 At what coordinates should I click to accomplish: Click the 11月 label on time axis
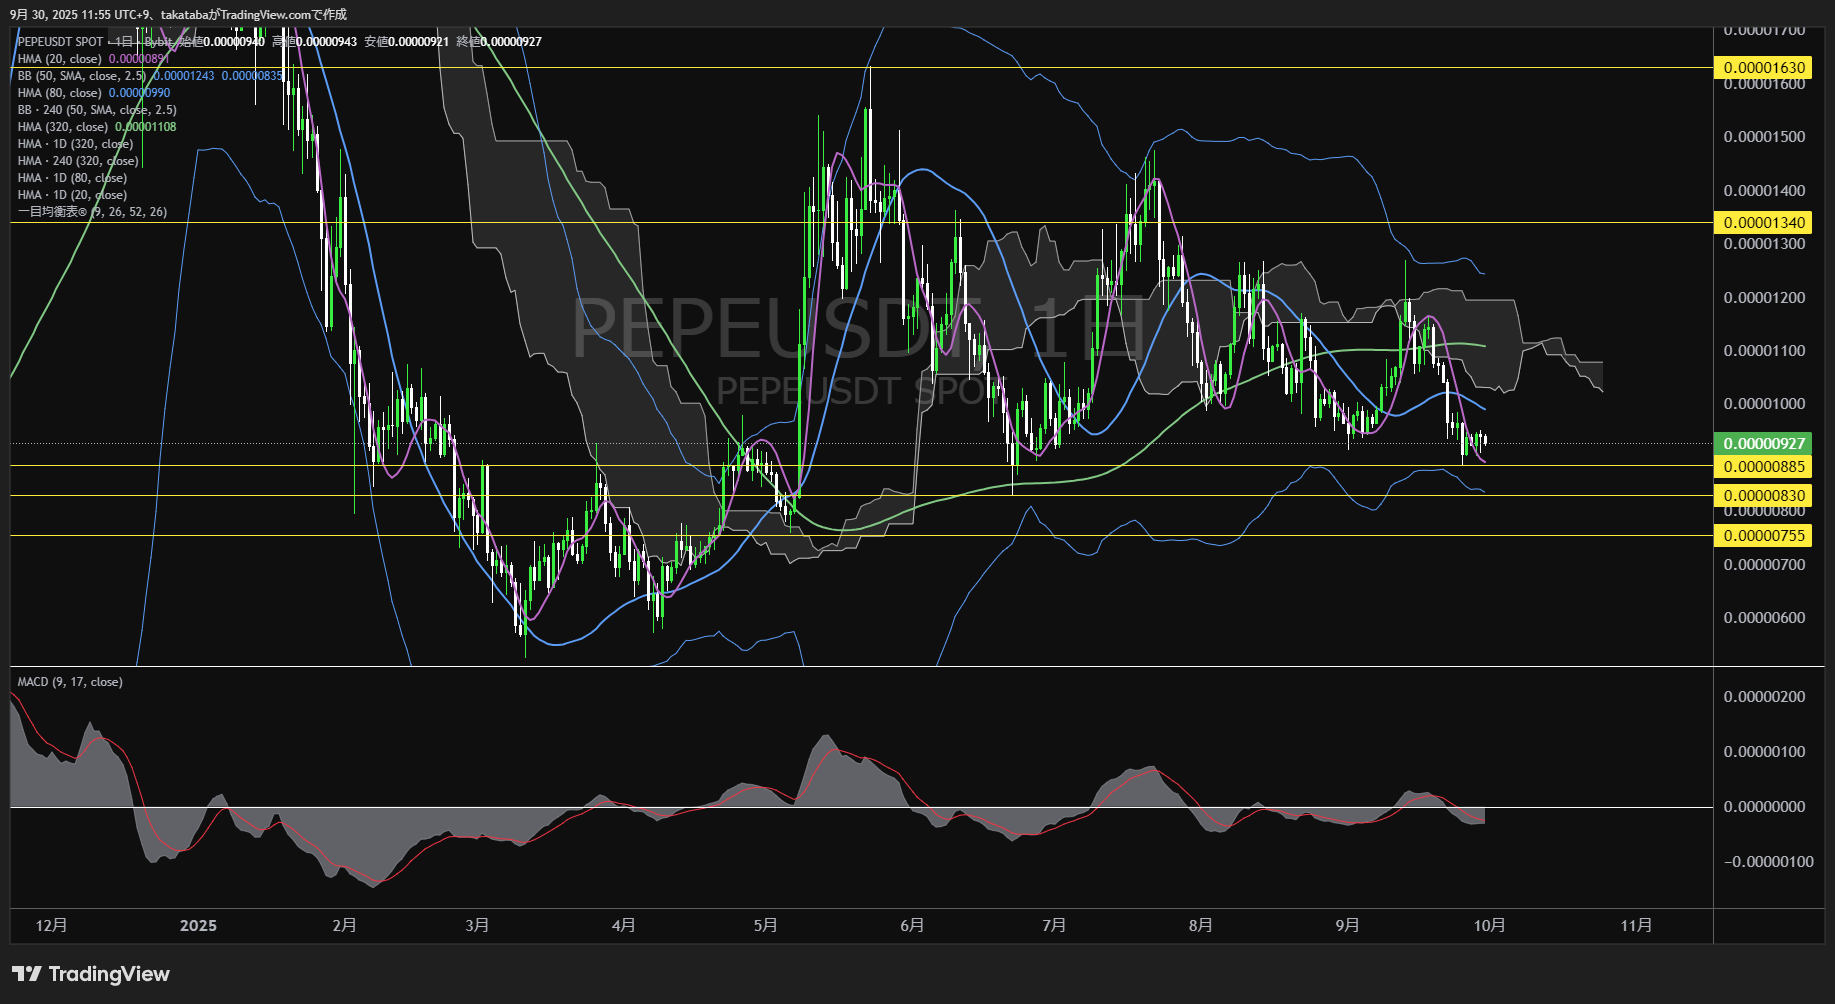pos(1636,926)
